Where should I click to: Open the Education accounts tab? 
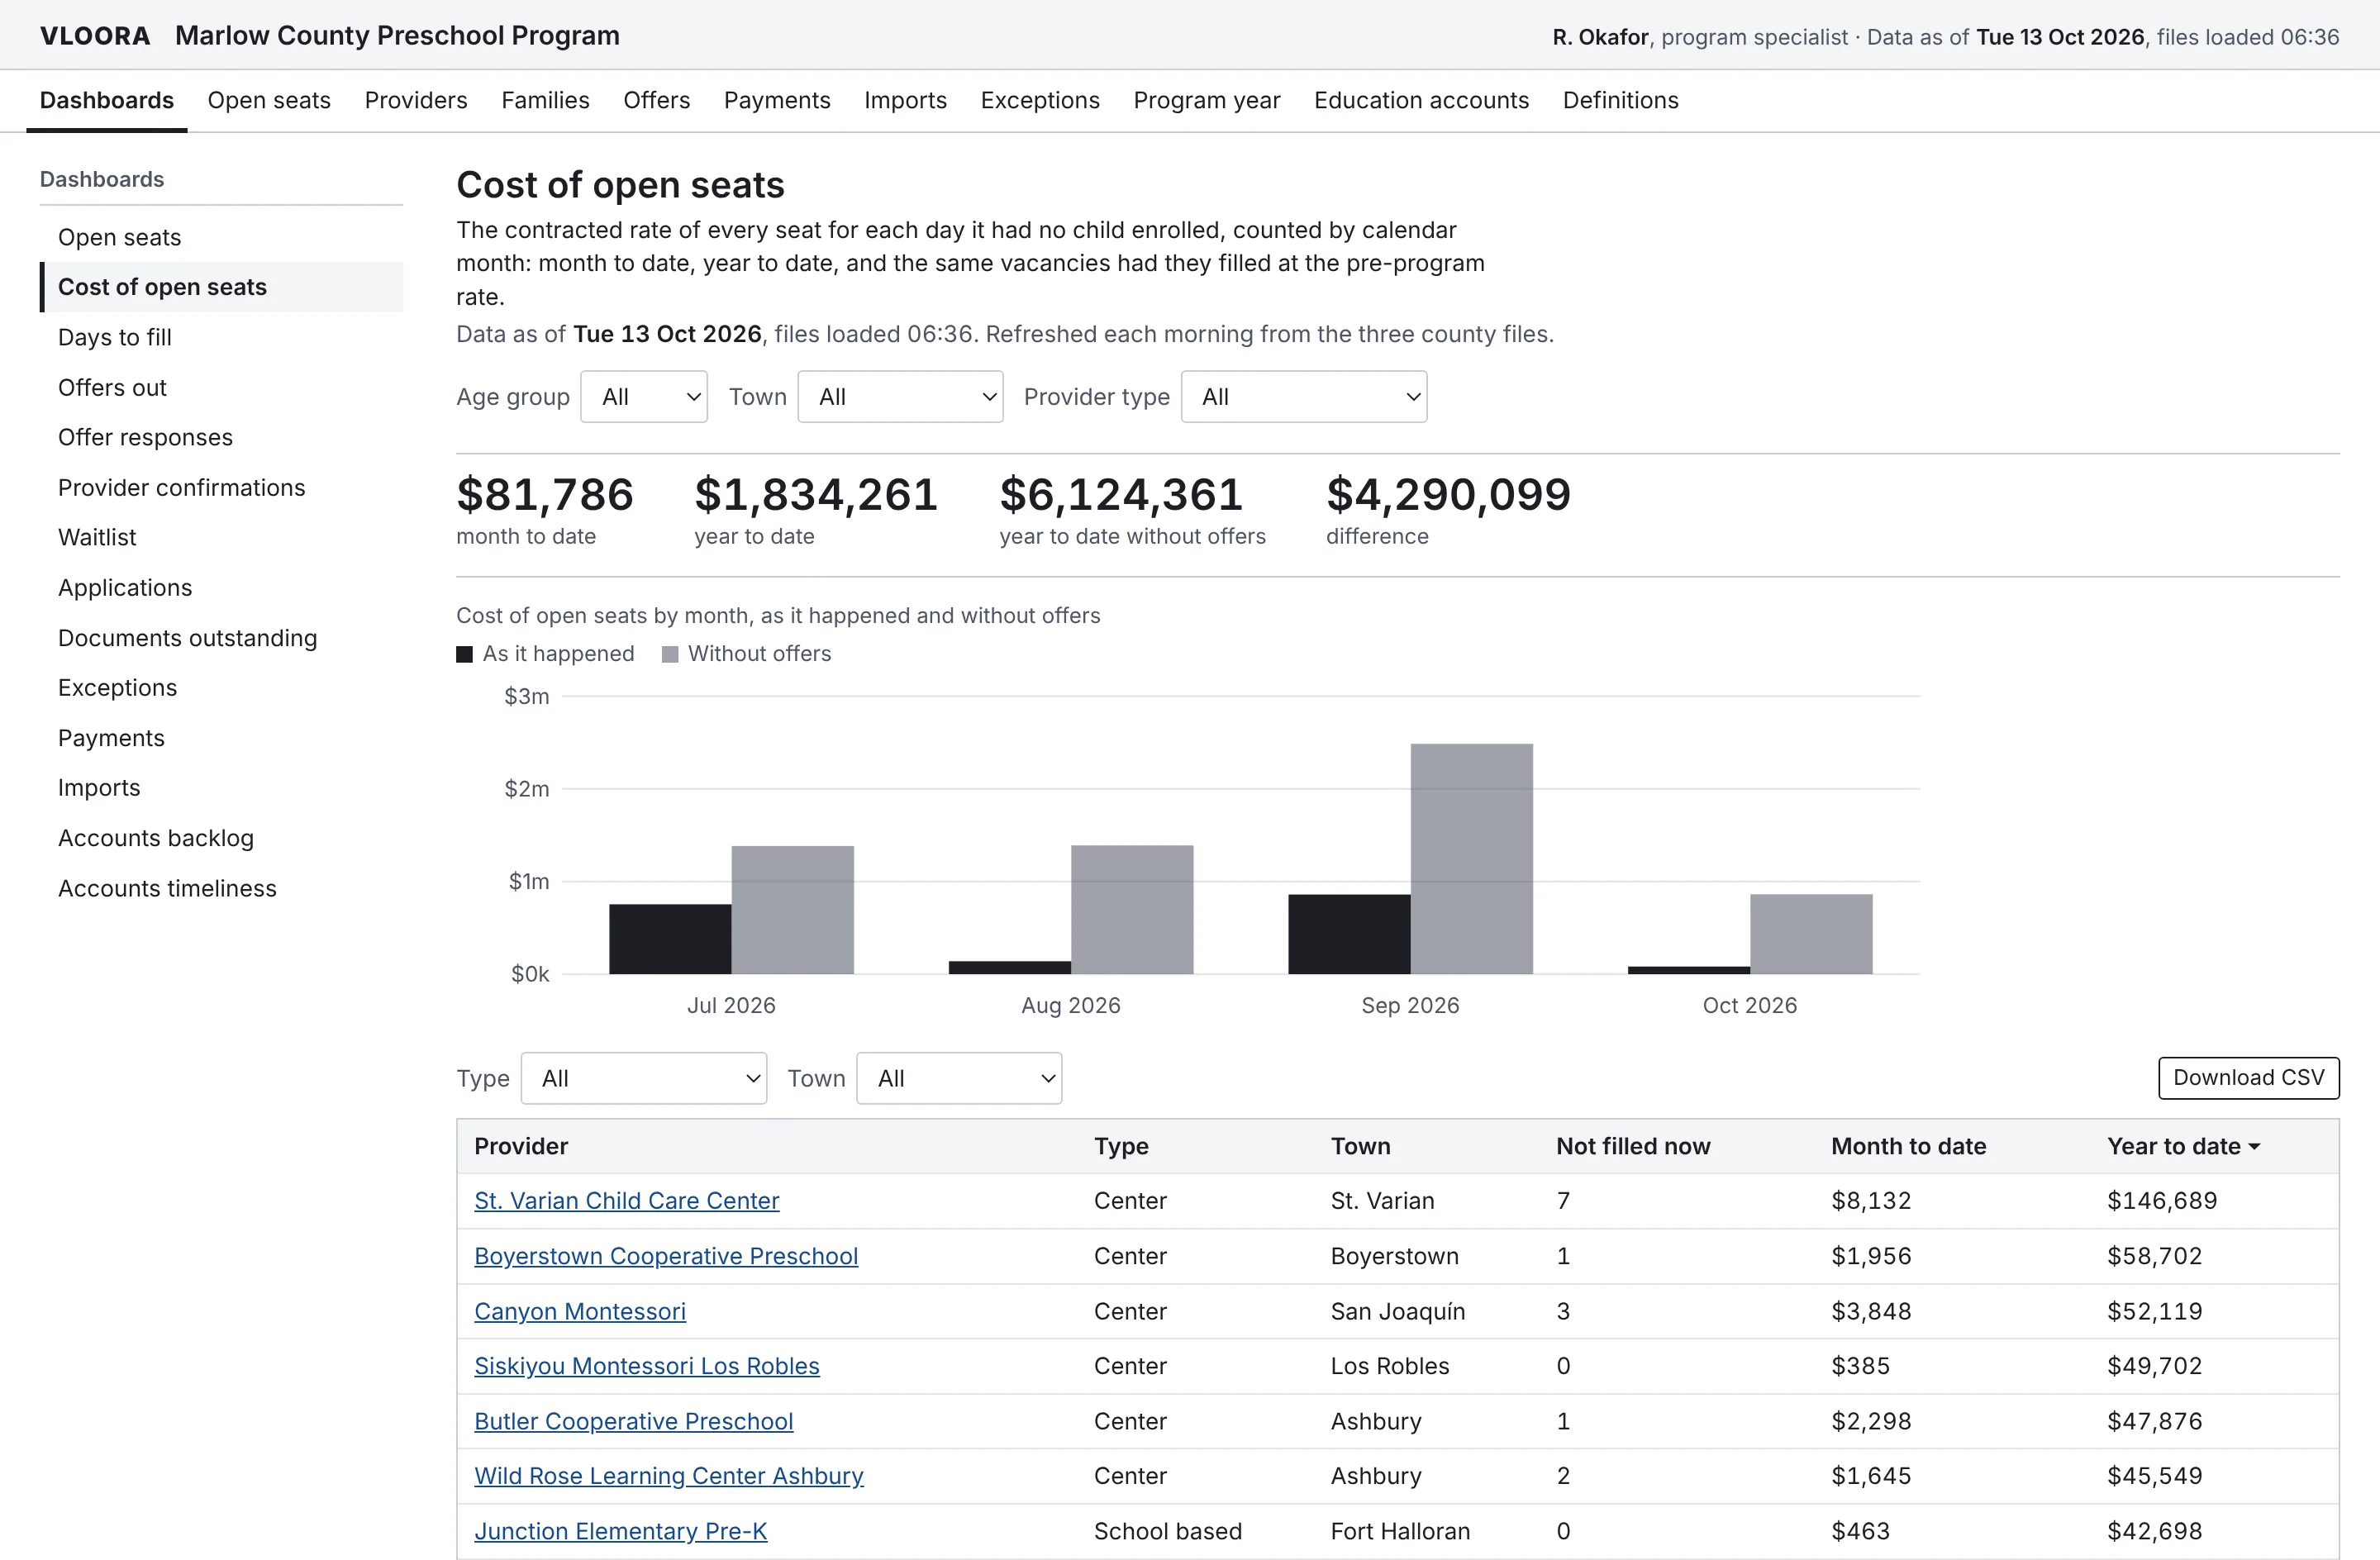[x=1421, y=100]
